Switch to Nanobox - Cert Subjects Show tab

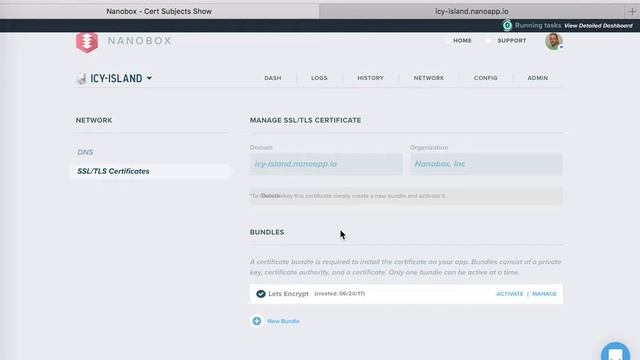(x=159, y=11)
